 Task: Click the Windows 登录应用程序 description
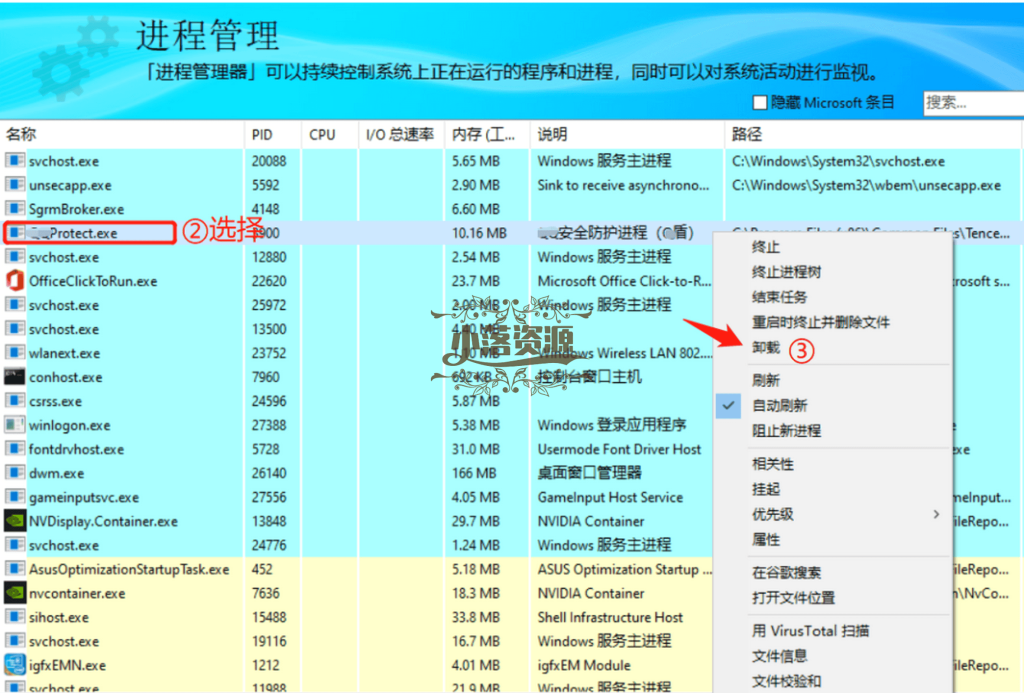click(612, 425)
